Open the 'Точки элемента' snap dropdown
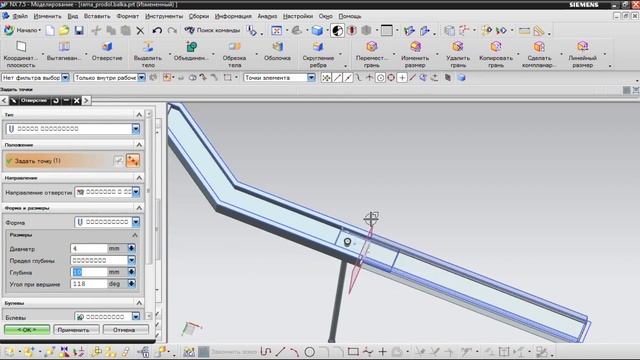The width and height of the screenshot is (640, 360). [280, 78]
